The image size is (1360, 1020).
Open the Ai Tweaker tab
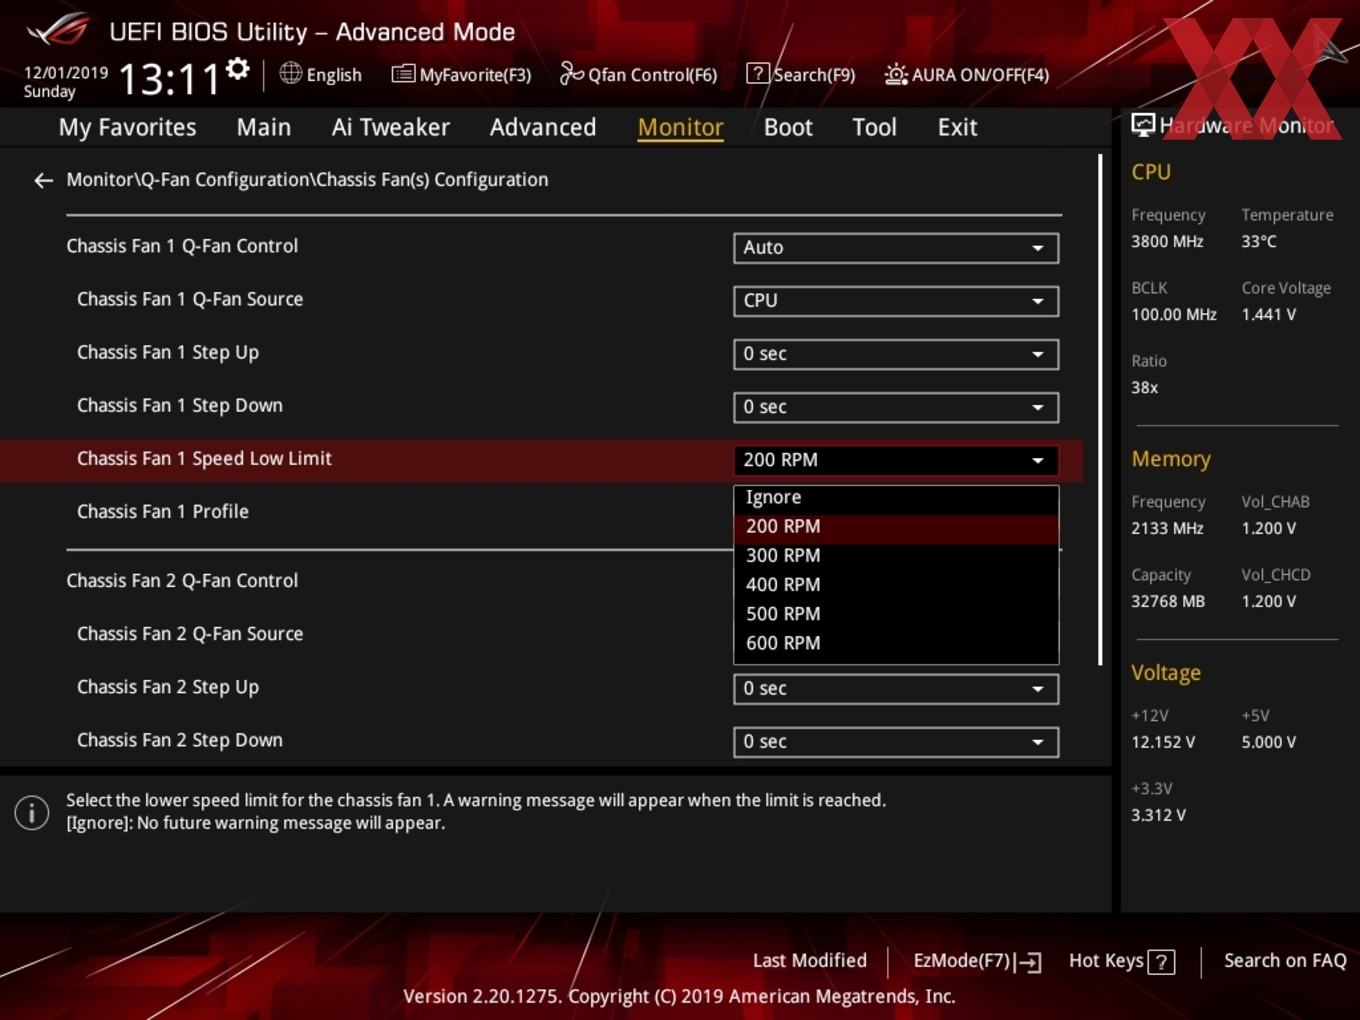click(391, 127)
